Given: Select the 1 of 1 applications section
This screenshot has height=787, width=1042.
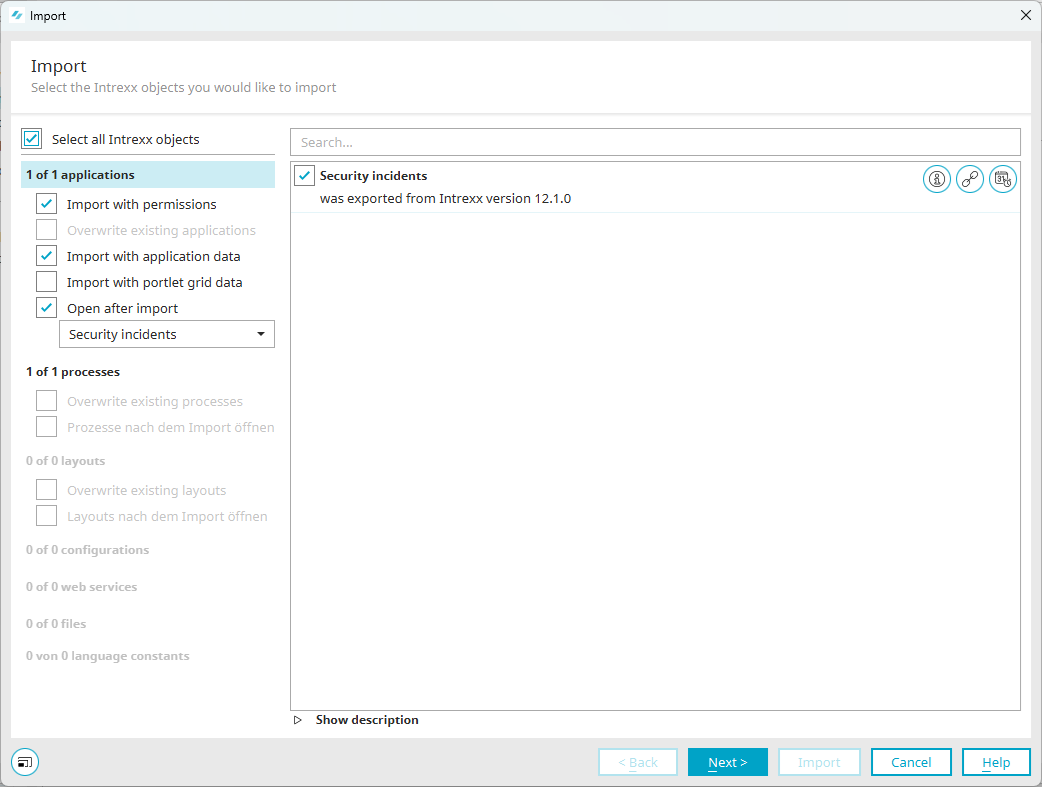Looking at the screenshot, I should pos(148,175).
